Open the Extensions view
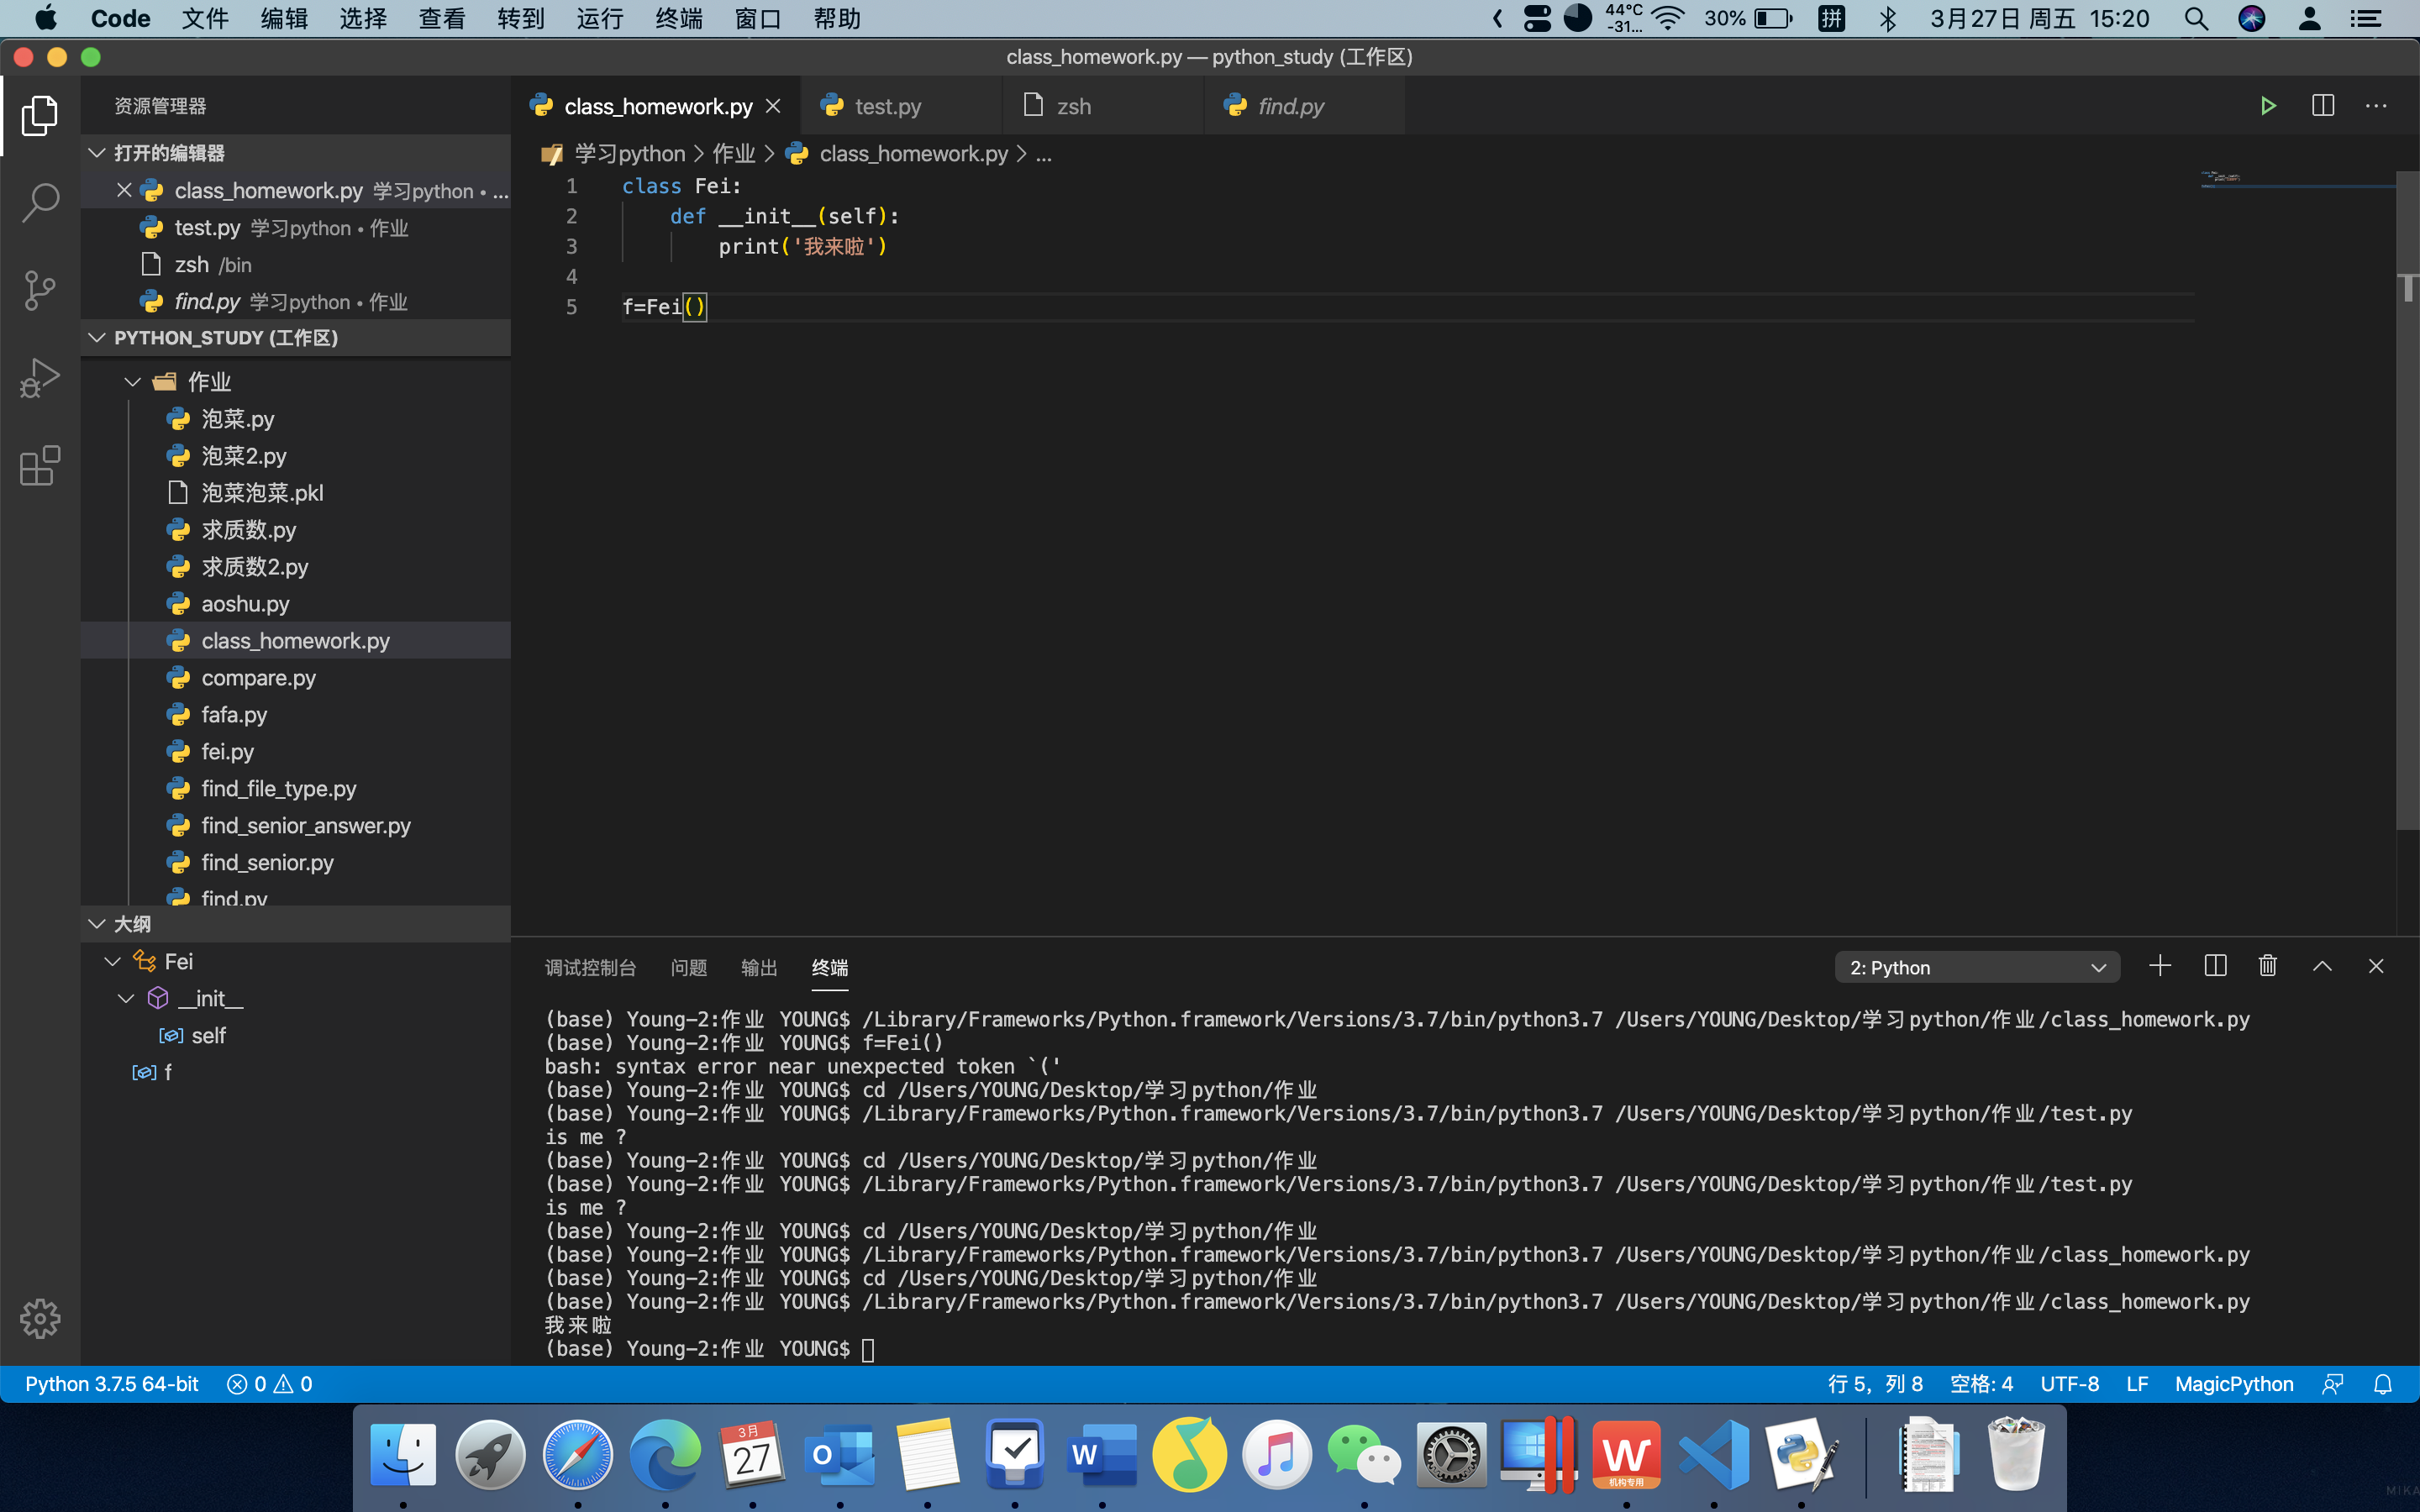Viewport: 2420px width, 1512px height. point(40,466)
